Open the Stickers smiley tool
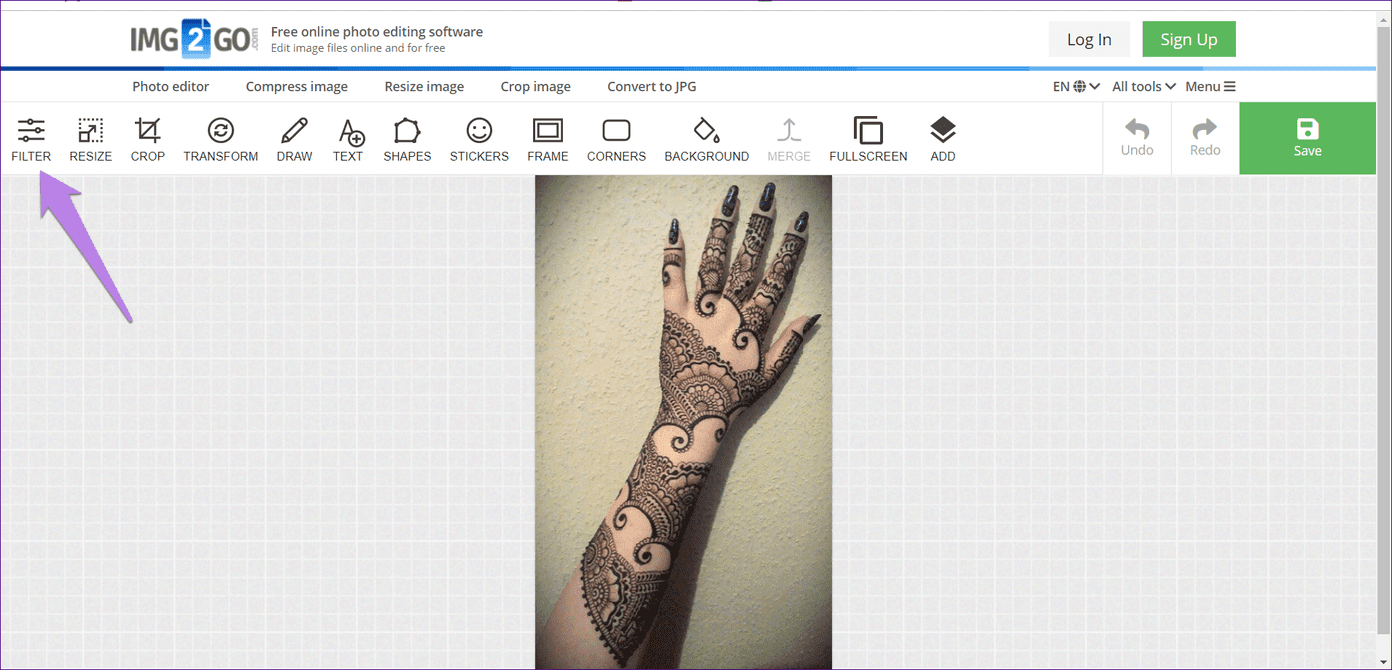 pyautogui.click(x=479, y=139)
